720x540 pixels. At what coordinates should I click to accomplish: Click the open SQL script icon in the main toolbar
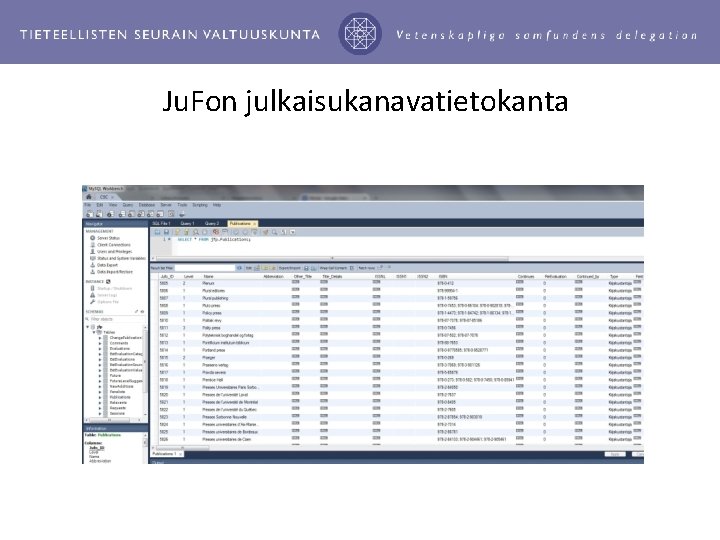[x=99, y=214]
